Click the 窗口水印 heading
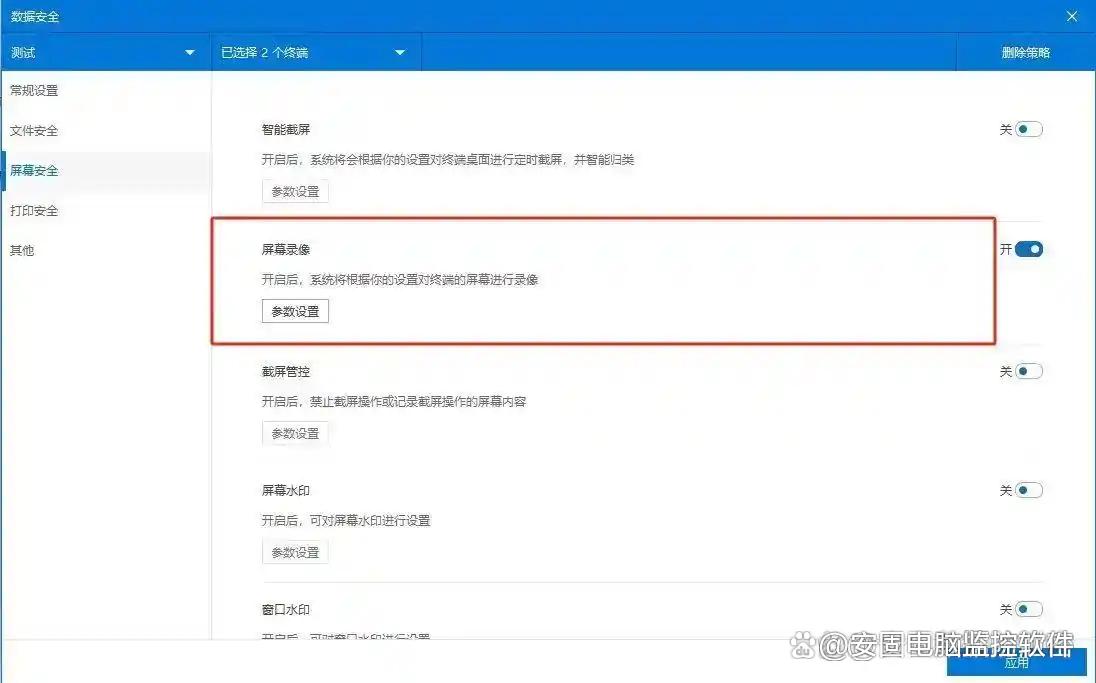 [x=286, y=610]
